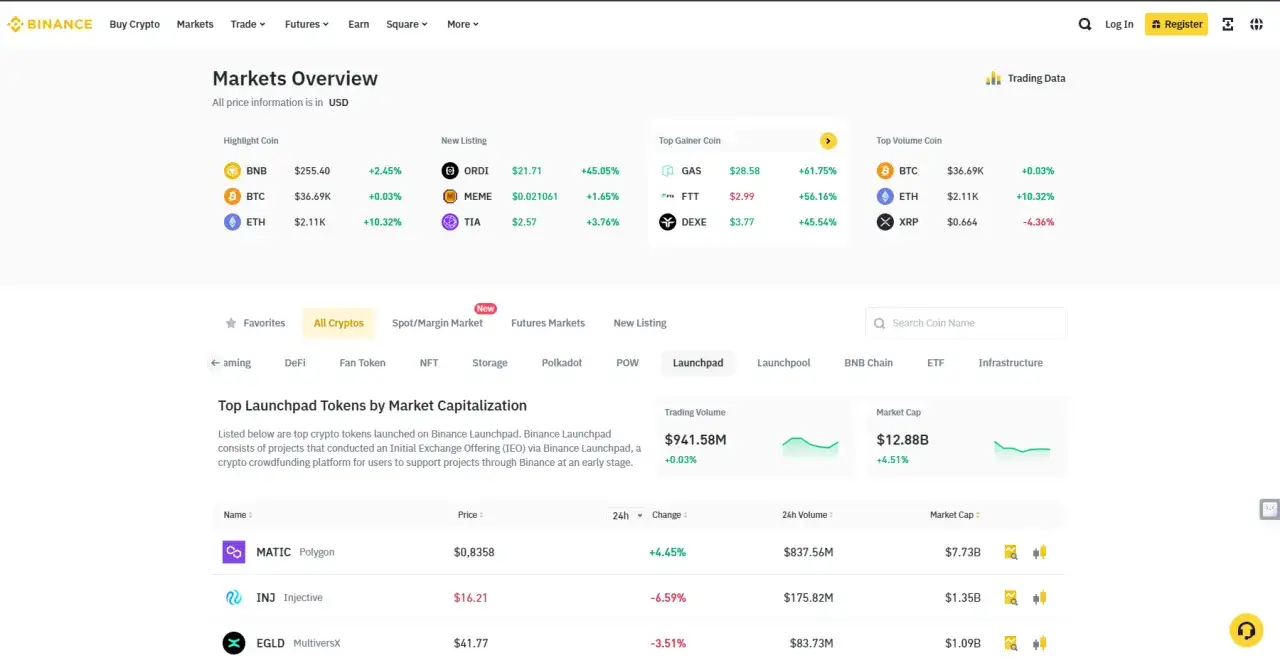Open the search magnifier icon in header
Image resolution: width=1280 pixels, height=663 pixels.
(x=1085, y=24)
